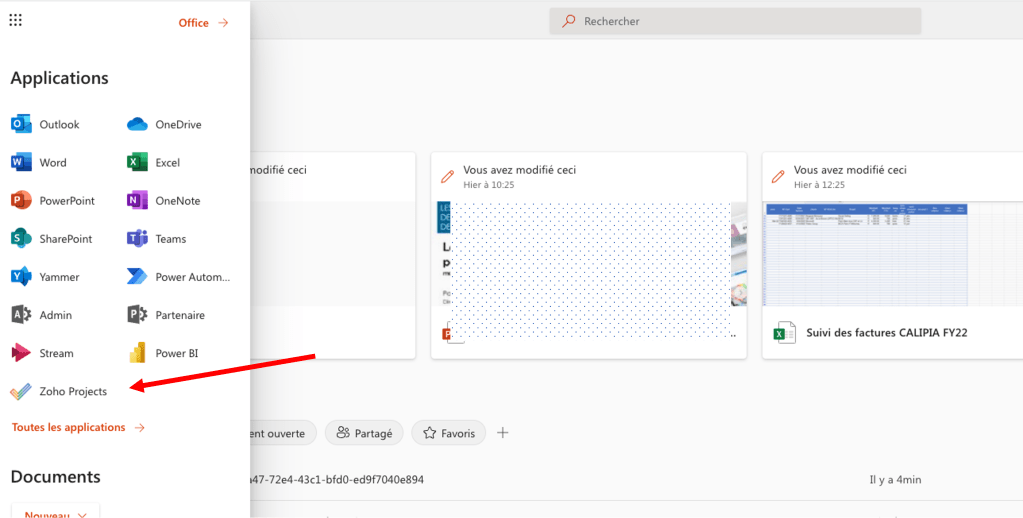
Task: Select the Partagé filter tab
Action: point(364,433)
